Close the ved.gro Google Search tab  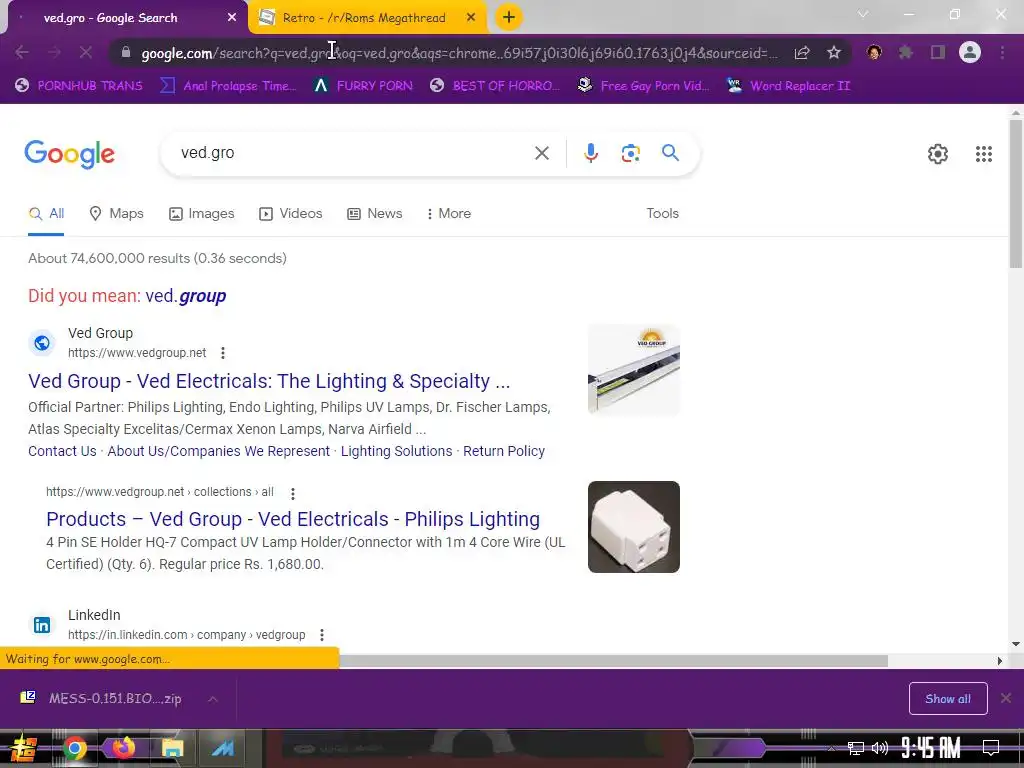coord(232,18)
